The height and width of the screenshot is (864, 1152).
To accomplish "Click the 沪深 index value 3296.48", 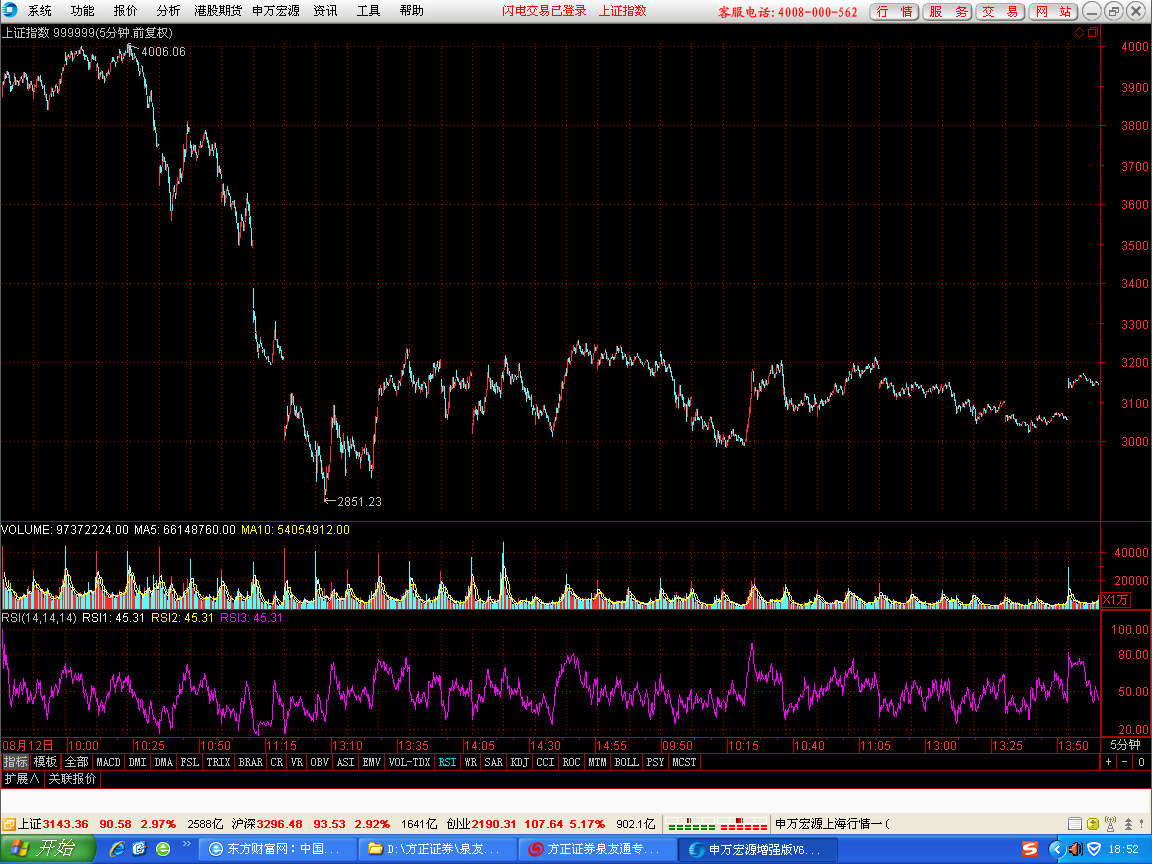I will [x=279, y=824].
